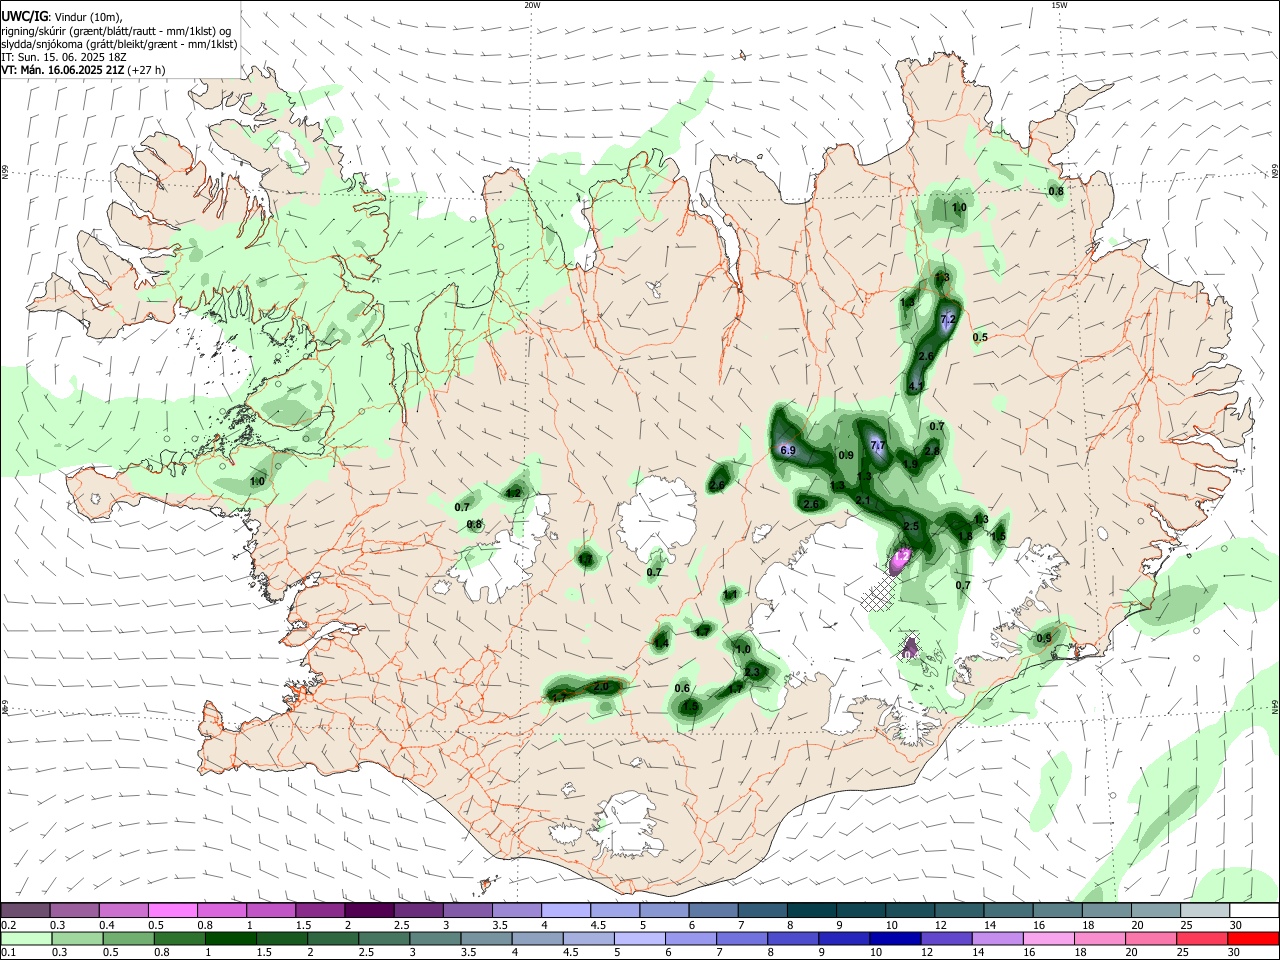1280x960 pixels.
Task: Click the dusky purple 0.2 swatch in the upper scale
Action: [x=25, y=911]
